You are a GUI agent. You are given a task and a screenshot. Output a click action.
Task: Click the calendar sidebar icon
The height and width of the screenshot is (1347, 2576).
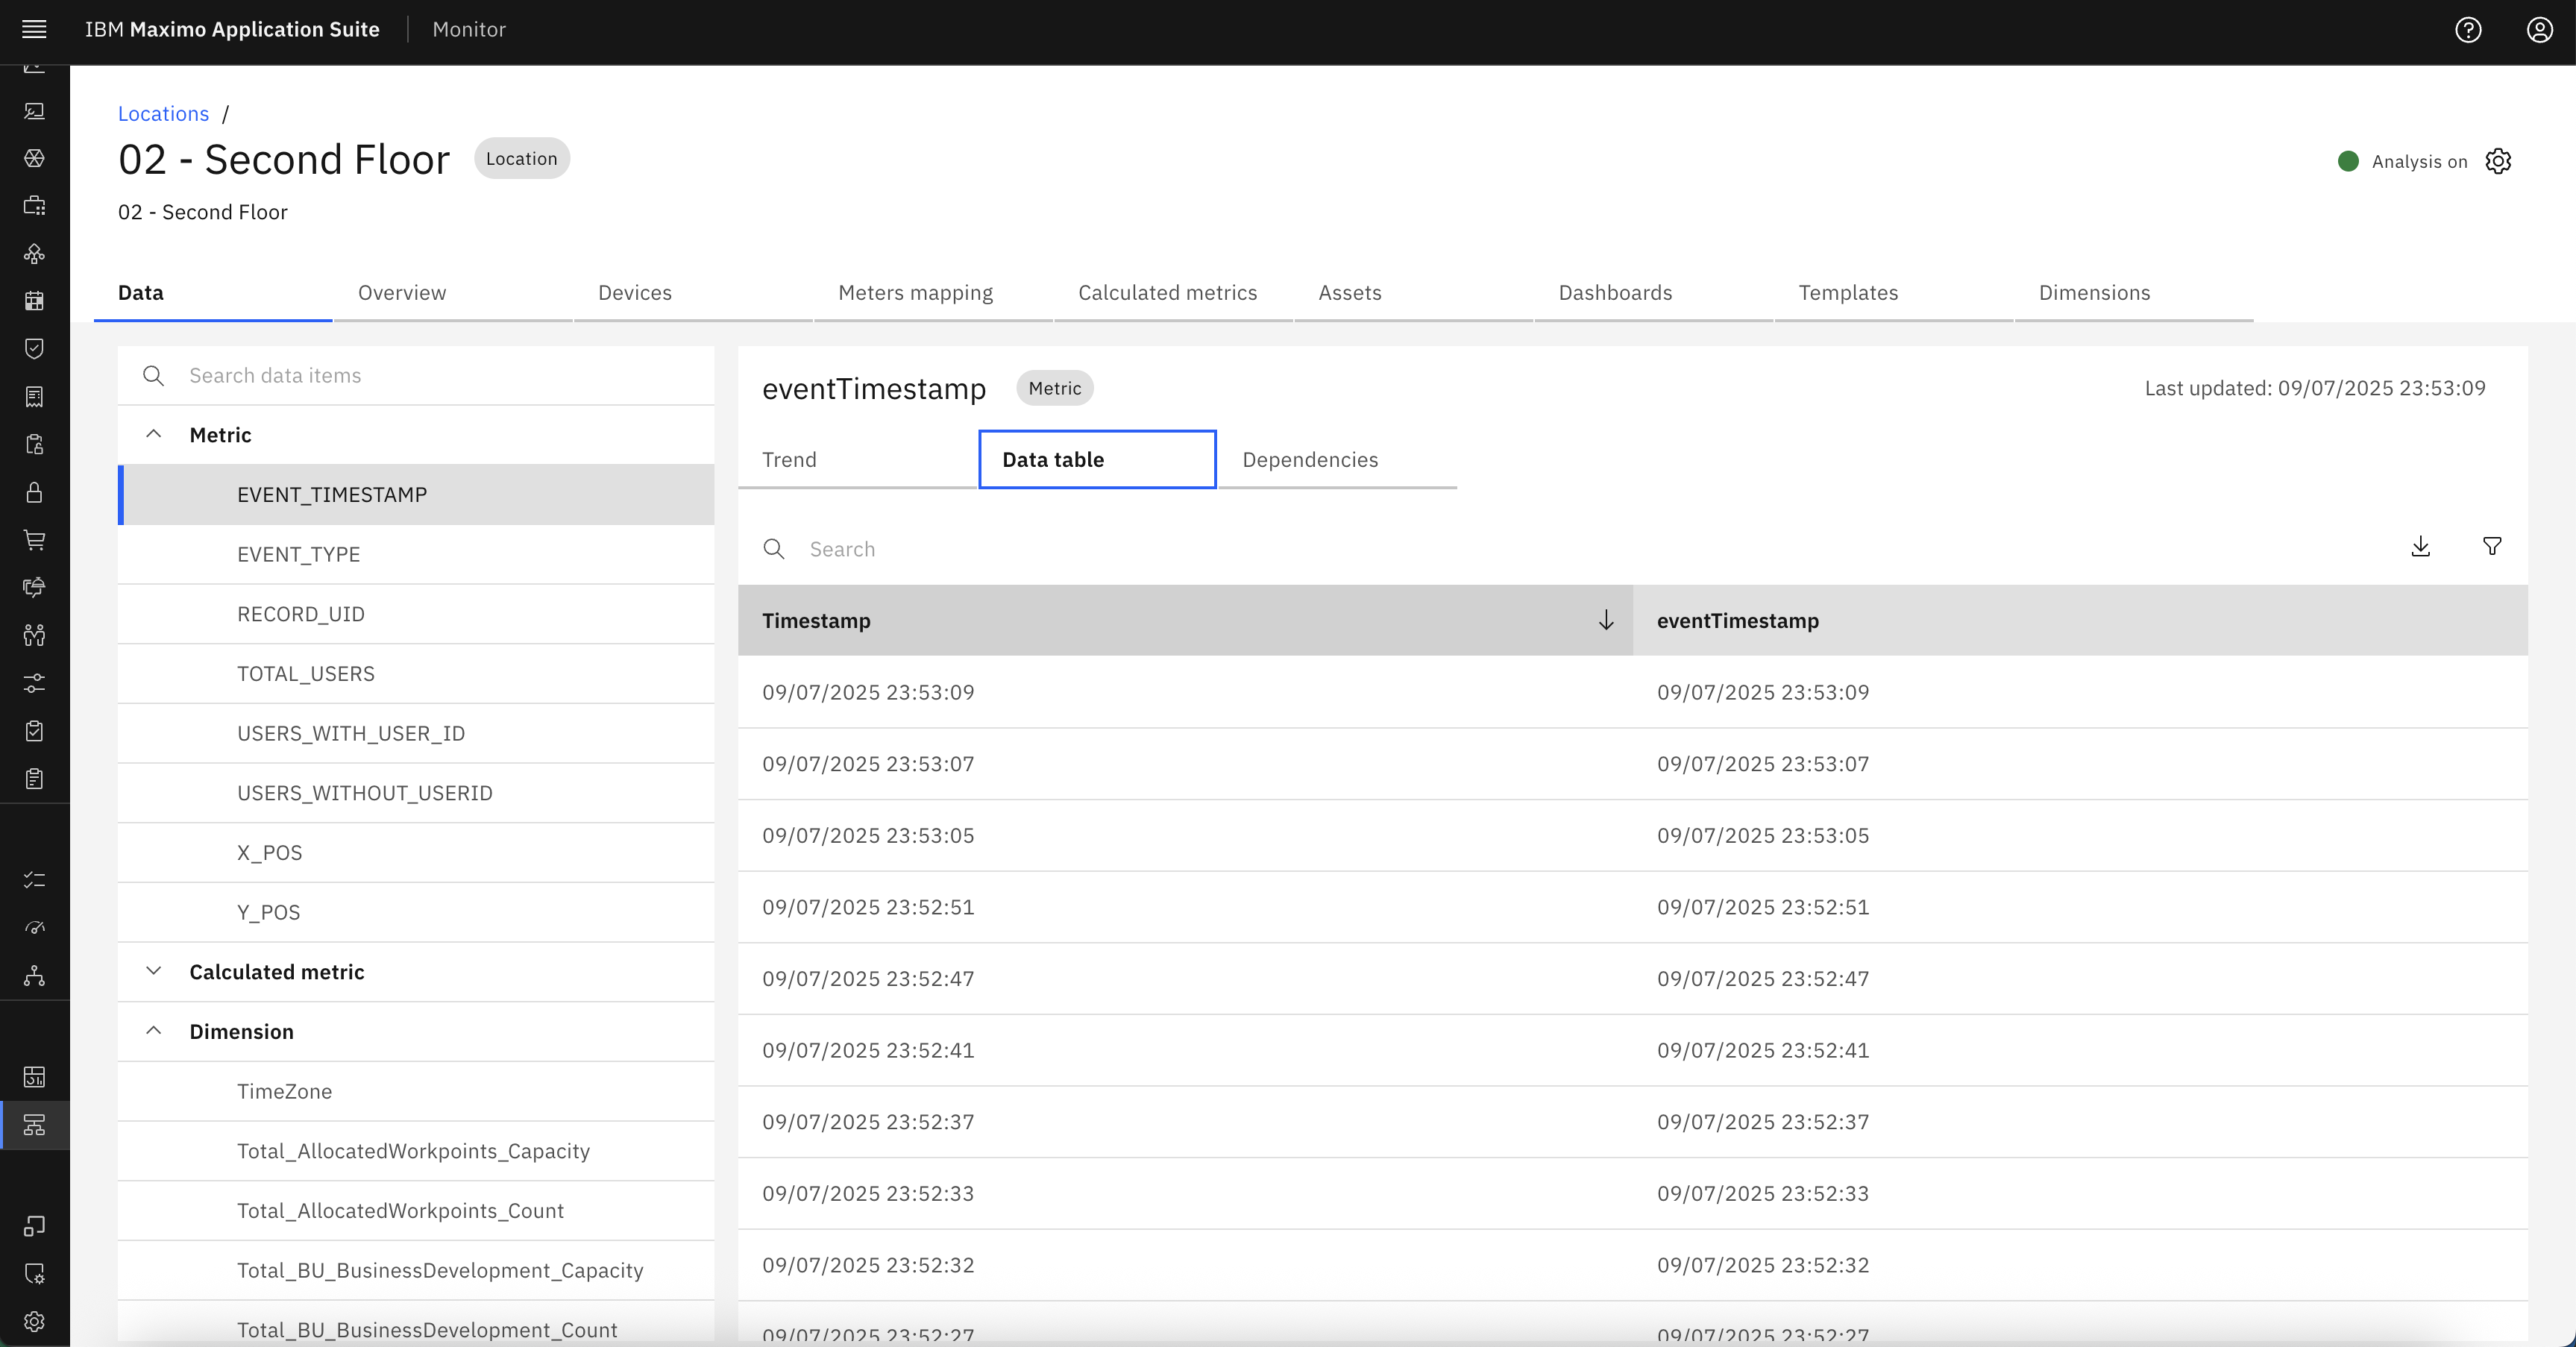tap(34, 301)
